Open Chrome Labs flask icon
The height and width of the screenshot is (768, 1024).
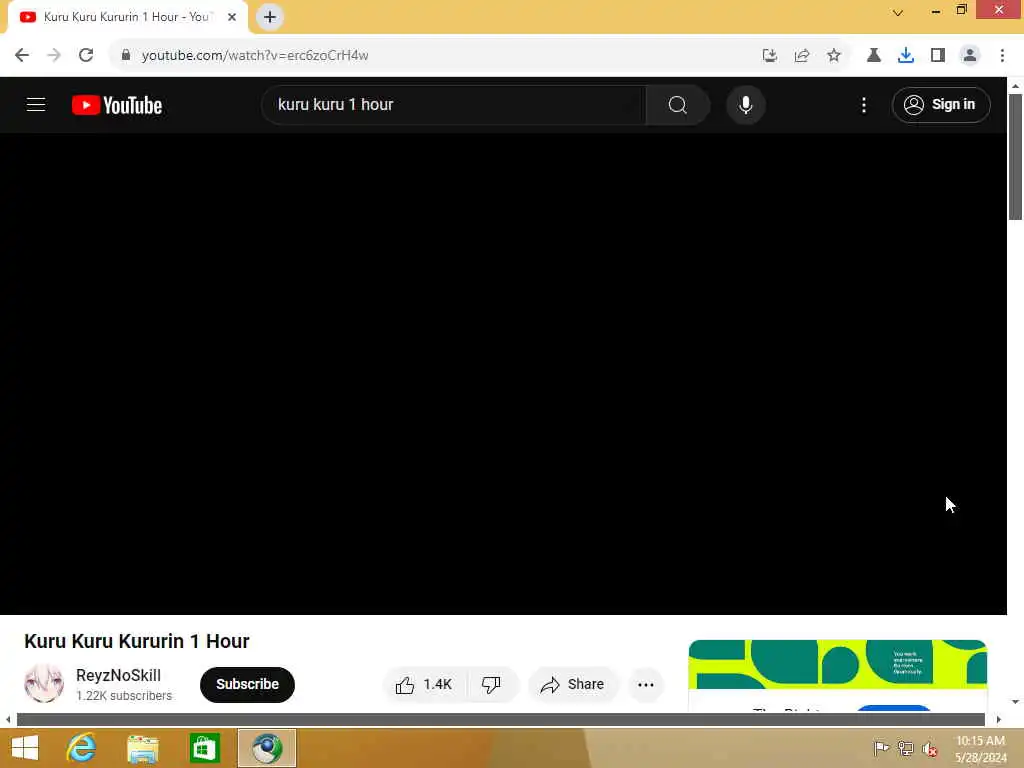click(x=874, y=56)
